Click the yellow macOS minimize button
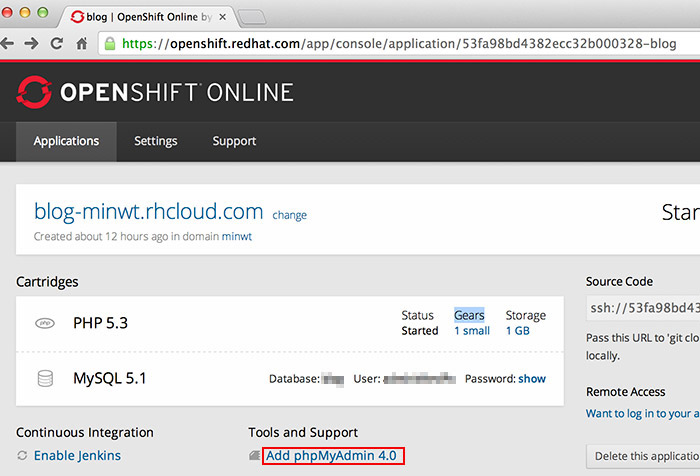Image resolution: width=700 pixels, height=476 pixels. pos(25,12)
